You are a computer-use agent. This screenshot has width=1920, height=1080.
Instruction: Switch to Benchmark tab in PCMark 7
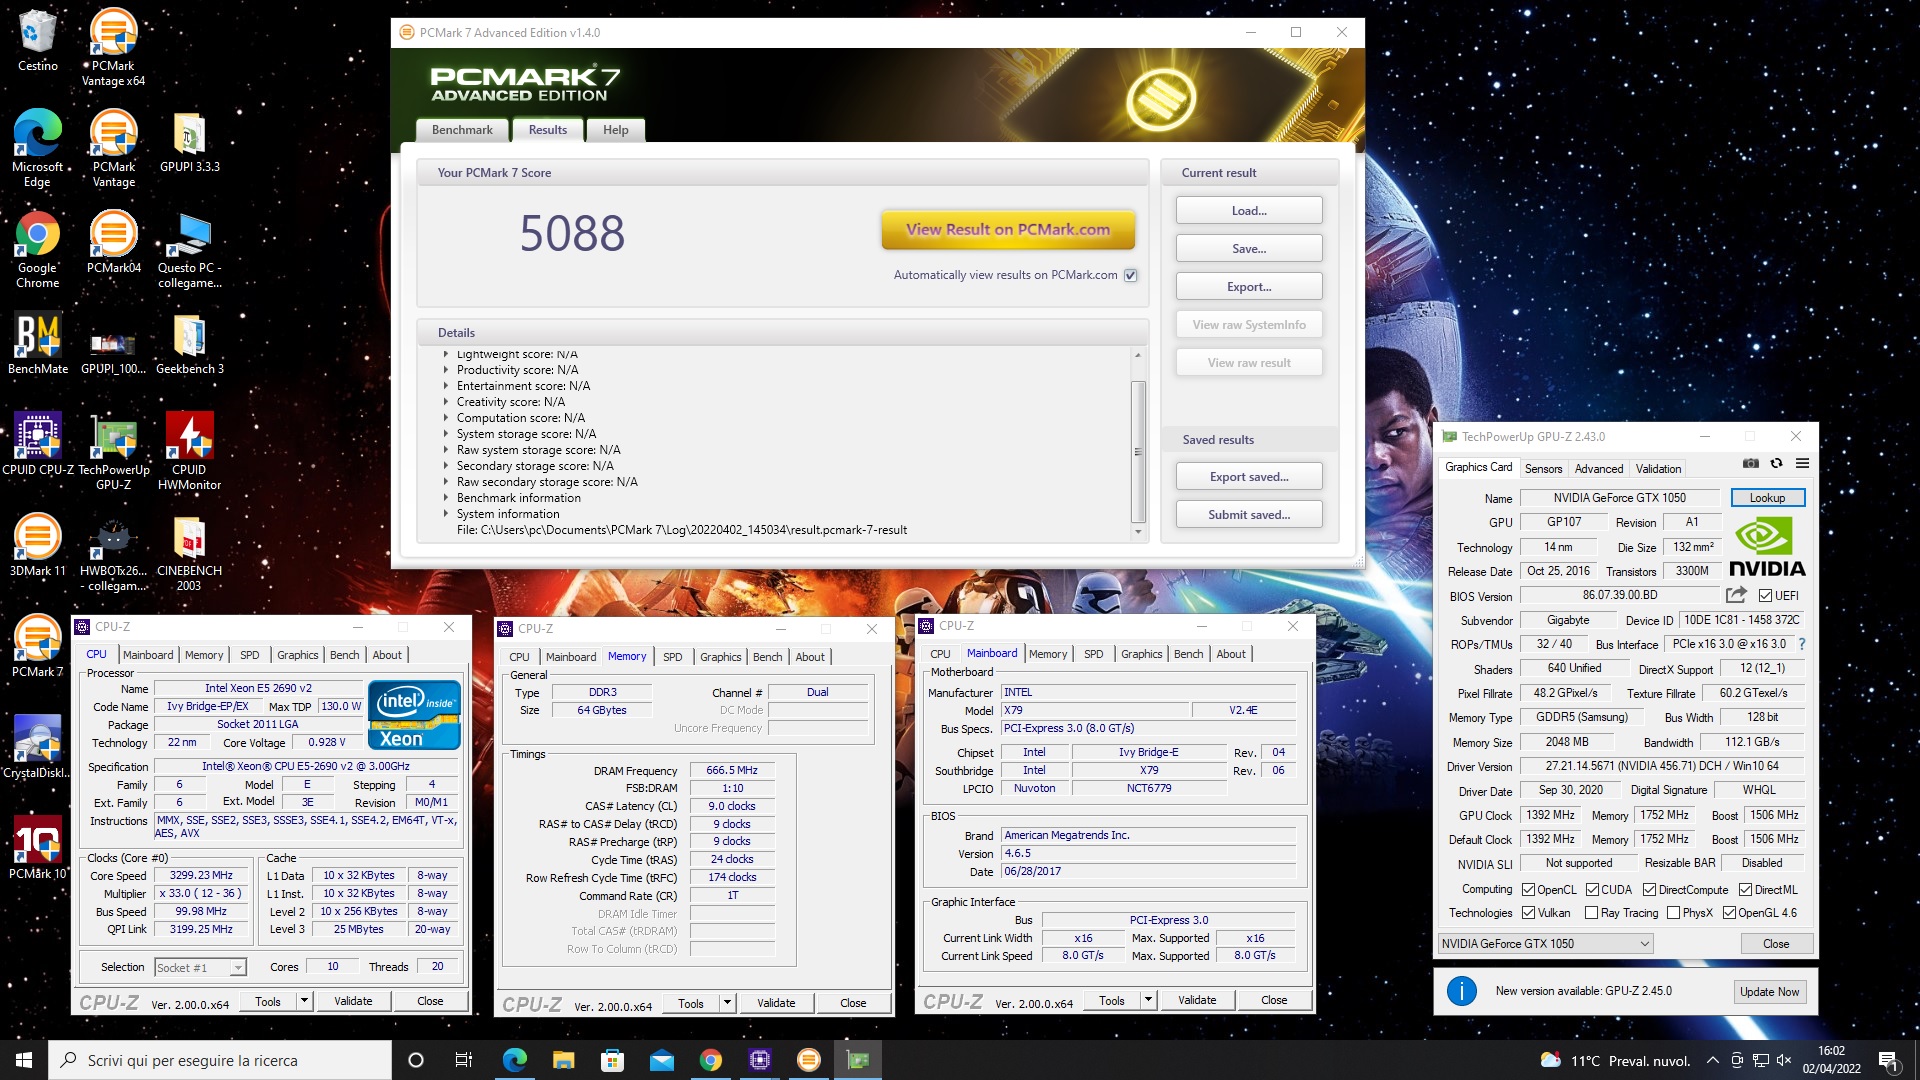tap(462, 130)
